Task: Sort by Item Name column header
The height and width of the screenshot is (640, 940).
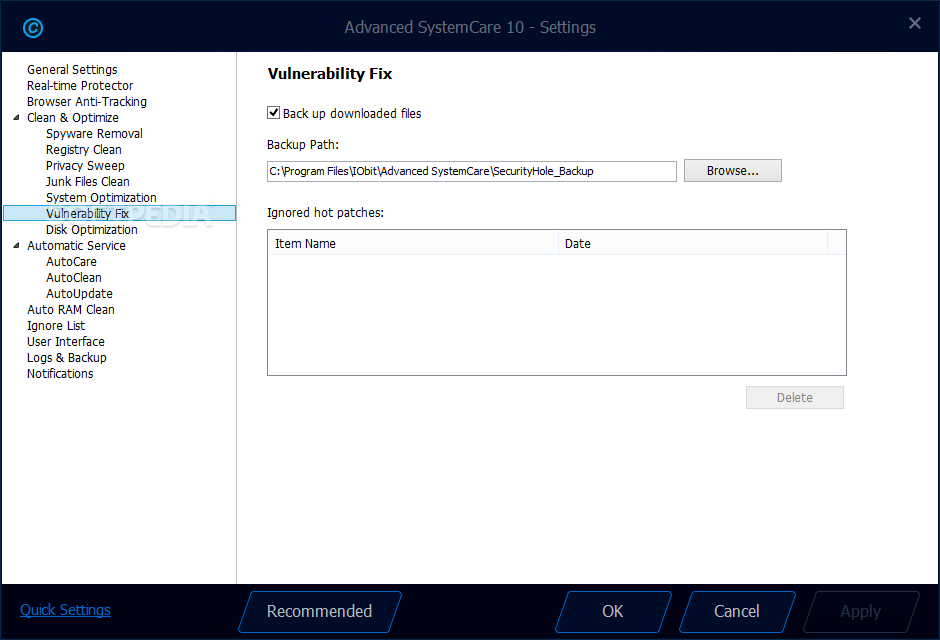Action: point(413,243)
